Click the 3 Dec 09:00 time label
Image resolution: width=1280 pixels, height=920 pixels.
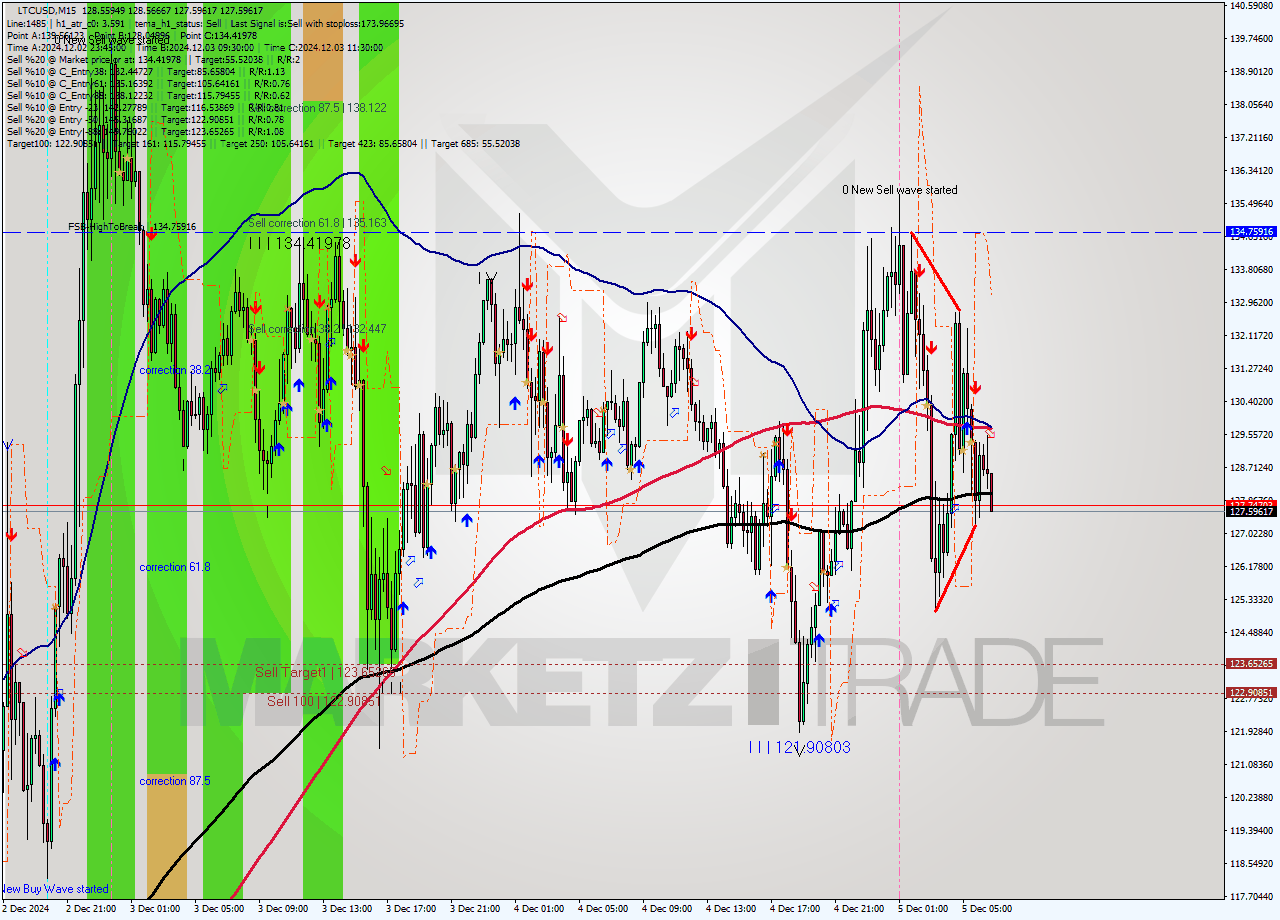[284, 909]
